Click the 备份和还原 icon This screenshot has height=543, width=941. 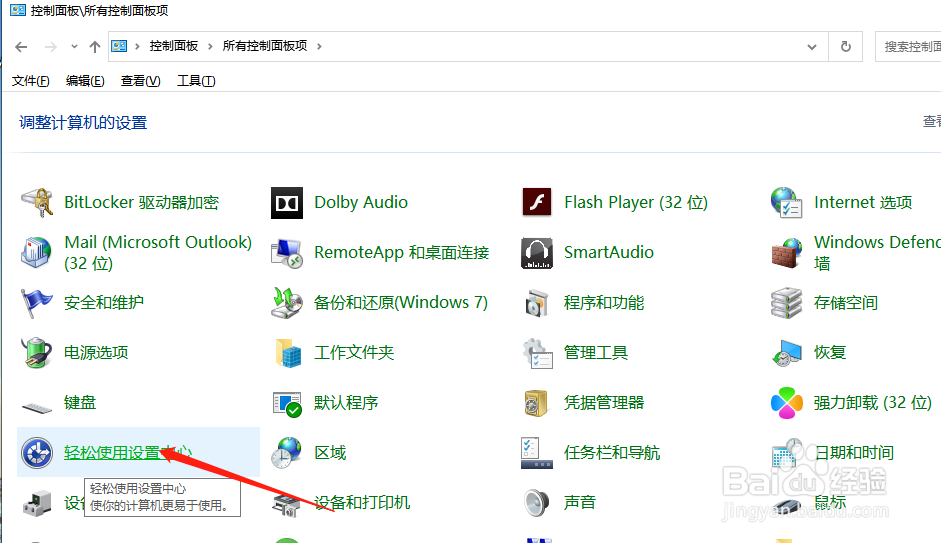click(x=287, y=302)
